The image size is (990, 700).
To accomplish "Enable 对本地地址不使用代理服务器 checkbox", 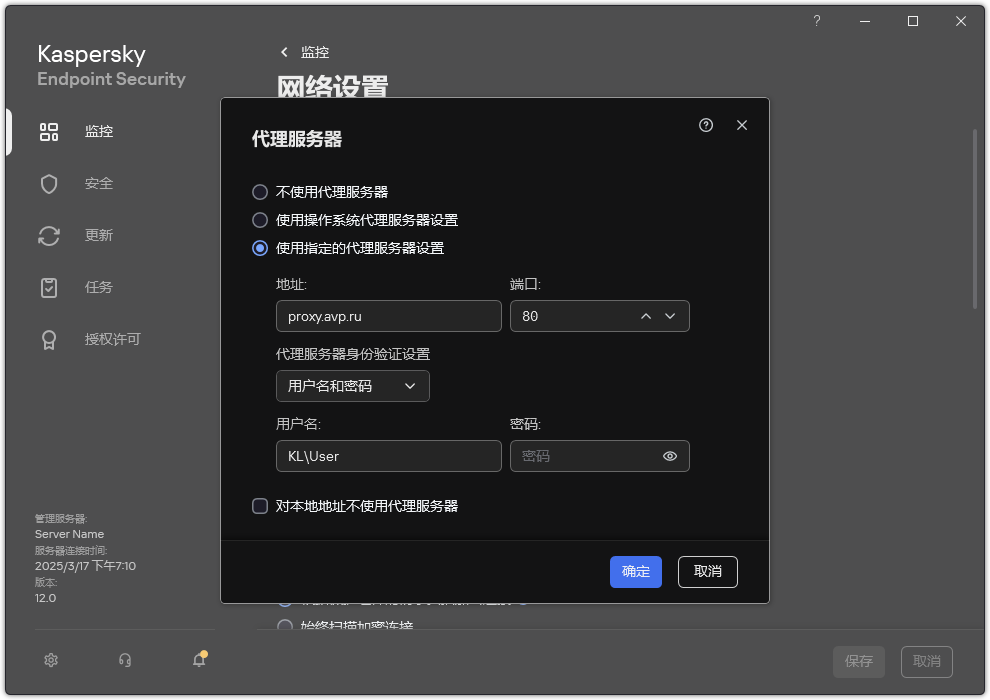I will tap(260, 506).
